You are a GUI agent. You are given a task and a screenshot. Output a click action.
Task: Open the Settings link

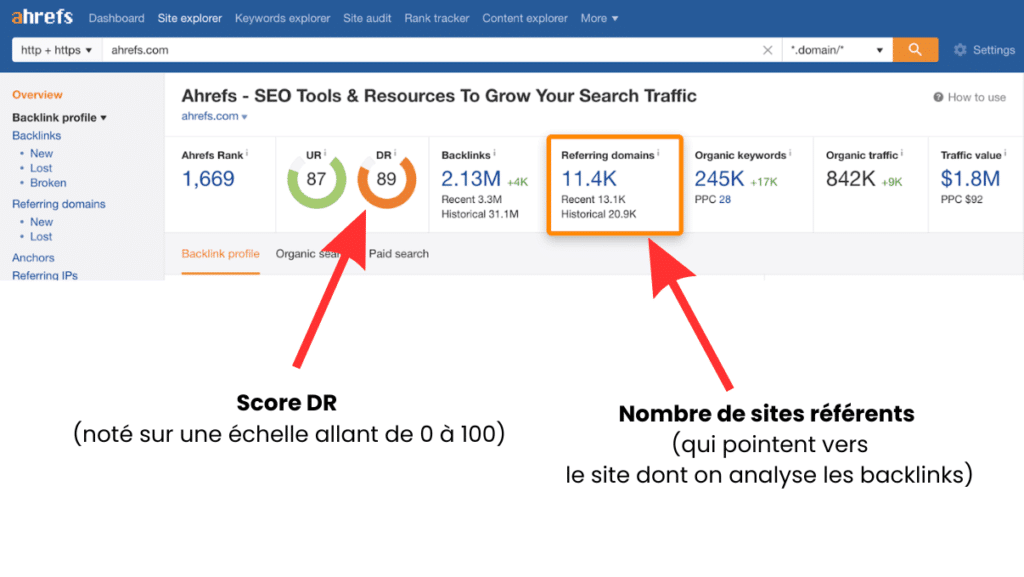pyautogui.click(x=993, y=50)
